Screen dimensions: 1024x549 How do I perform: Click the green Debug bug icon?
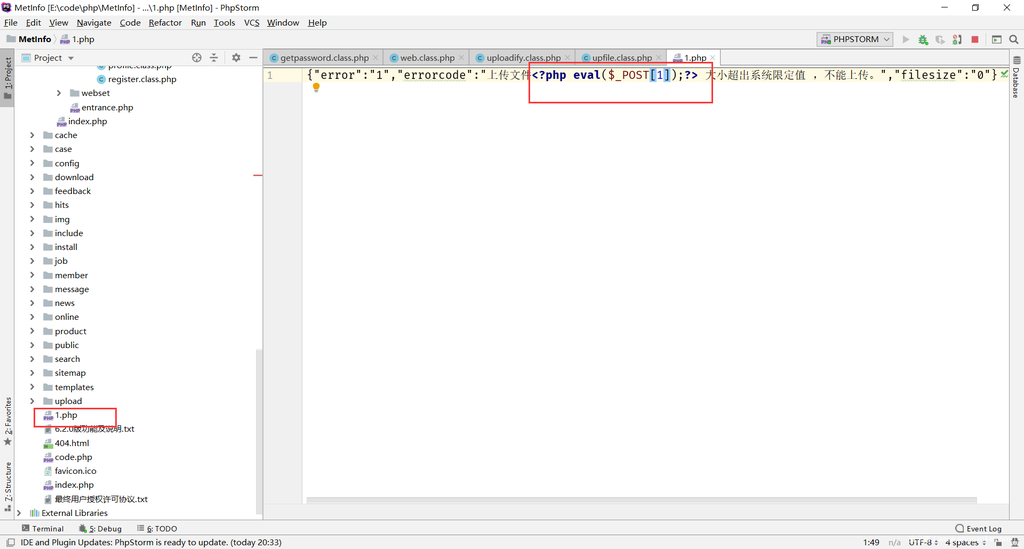(x=923, y=40)
